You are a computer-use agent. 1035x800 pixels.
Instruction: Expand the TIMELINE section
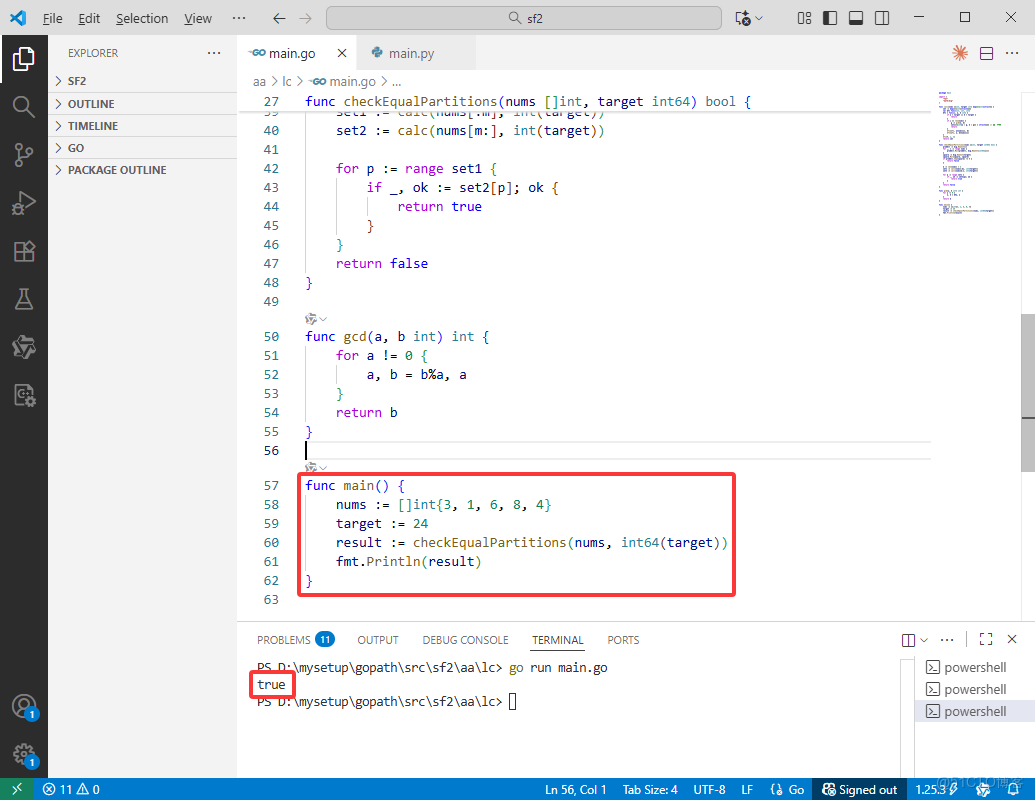[x=143, y=125]
